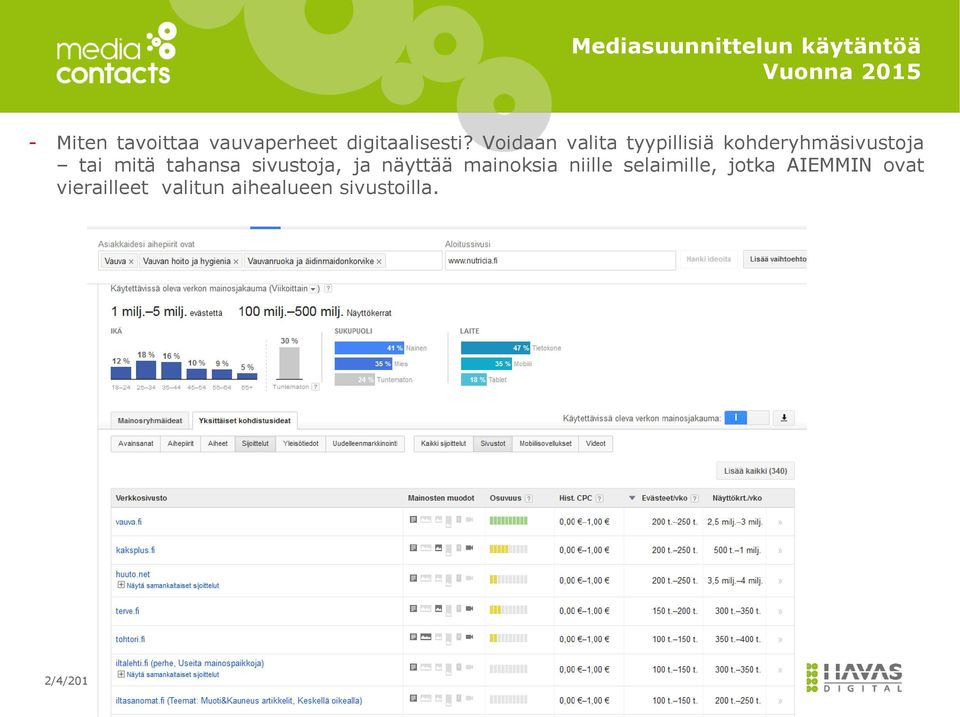
Task: Remove the Vauva topic chip
Action: [x=131, y=261]
